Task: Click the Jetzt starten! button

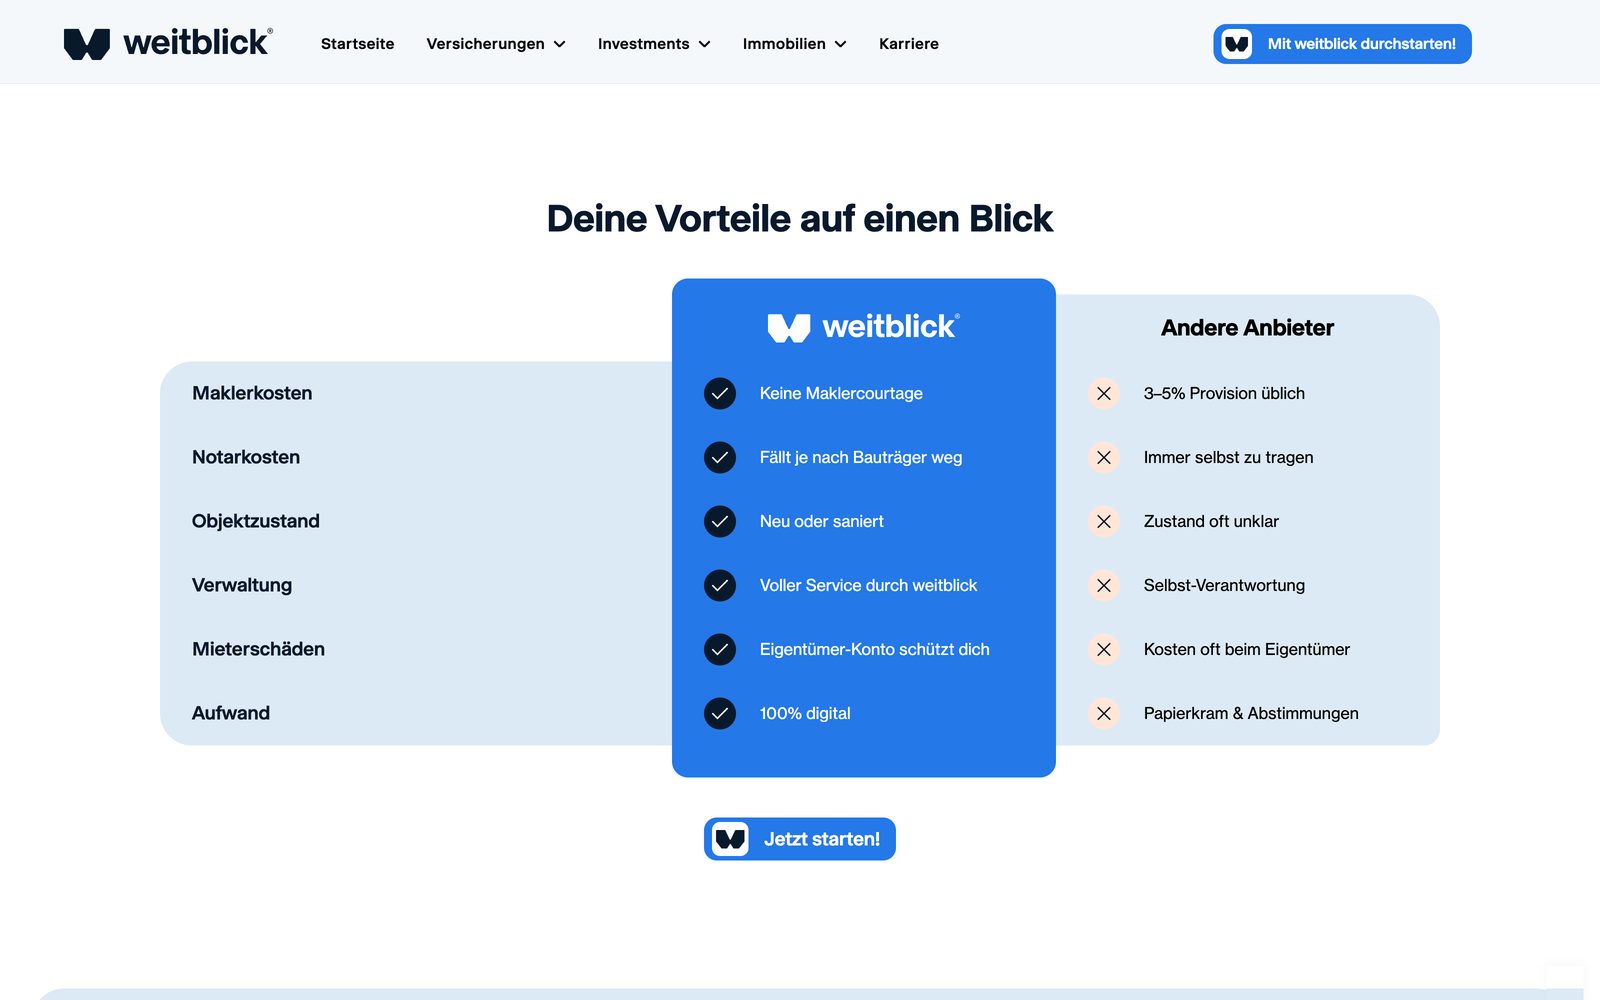Action: tap(800, 839)
